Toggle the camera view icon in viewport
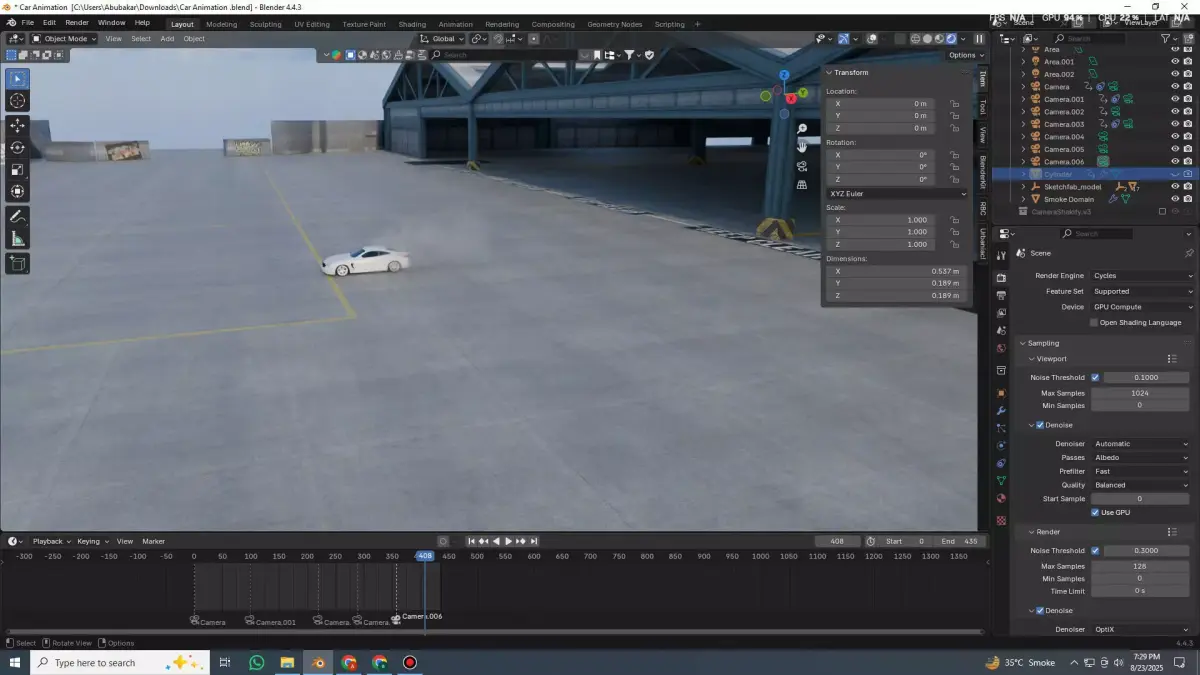The width and height of the screenshot is (1200, 675). click(x=802, y=166)
